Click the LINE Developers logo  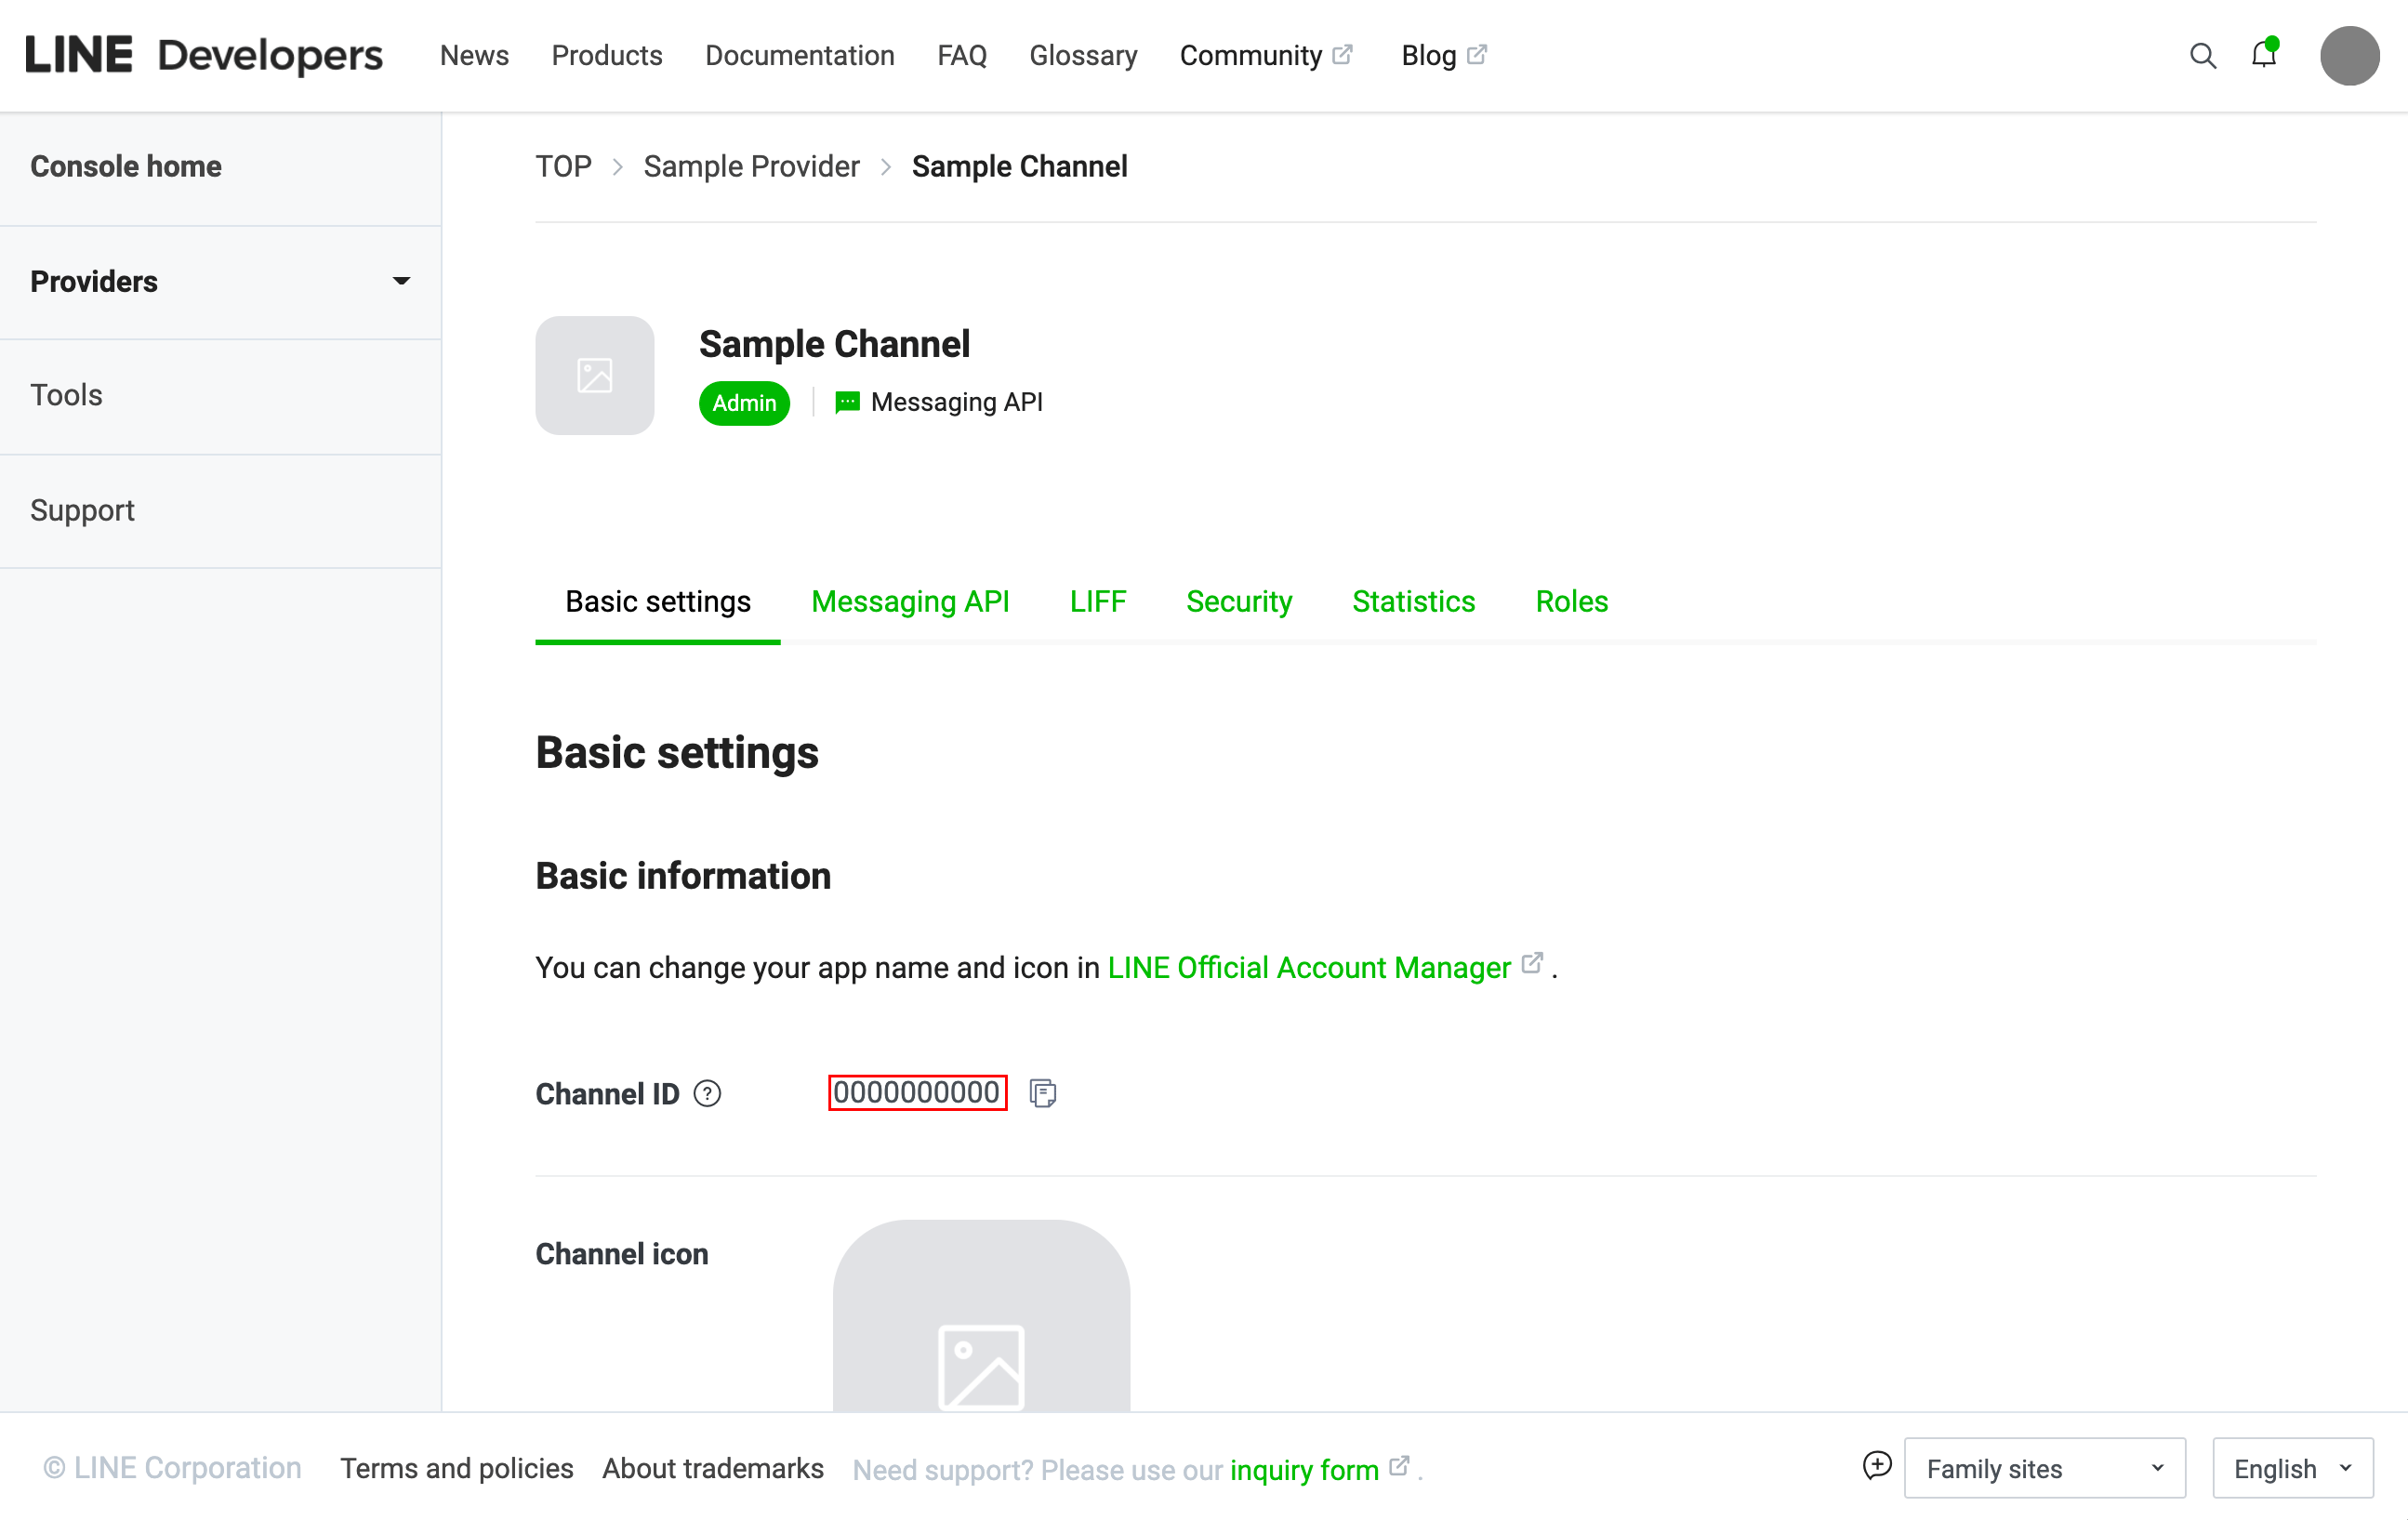204,55
